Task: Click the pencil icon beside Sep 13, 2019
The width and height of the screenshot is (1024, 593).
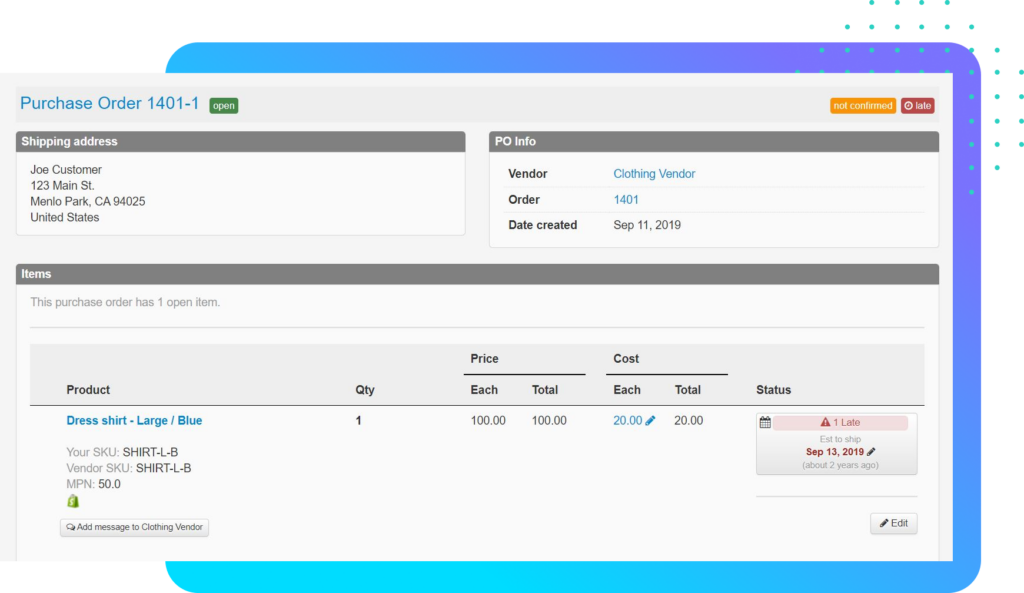Action: coord(871,452)
